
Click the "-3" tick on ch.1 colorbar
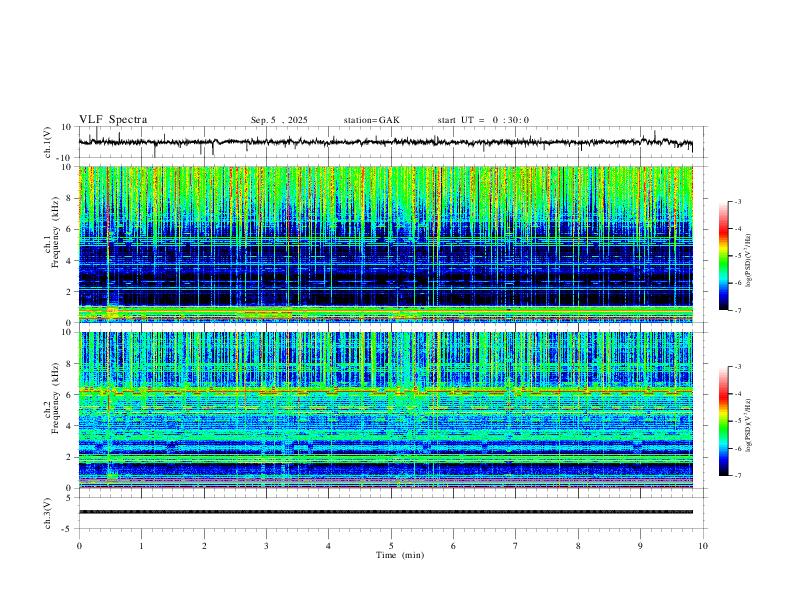(x=737, y=201)
